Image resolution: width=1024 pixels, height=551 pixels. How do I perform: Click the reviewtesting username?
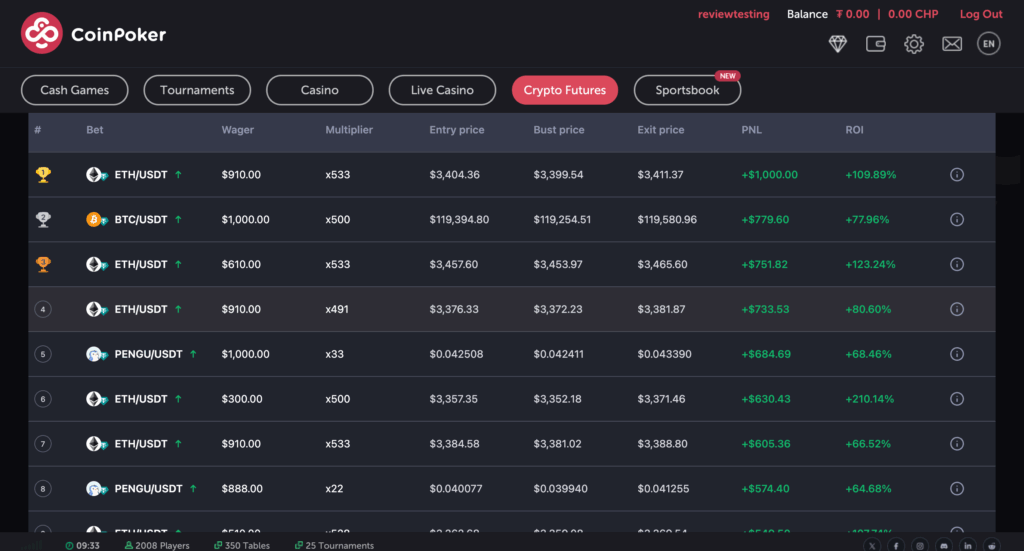click(733, 14)
